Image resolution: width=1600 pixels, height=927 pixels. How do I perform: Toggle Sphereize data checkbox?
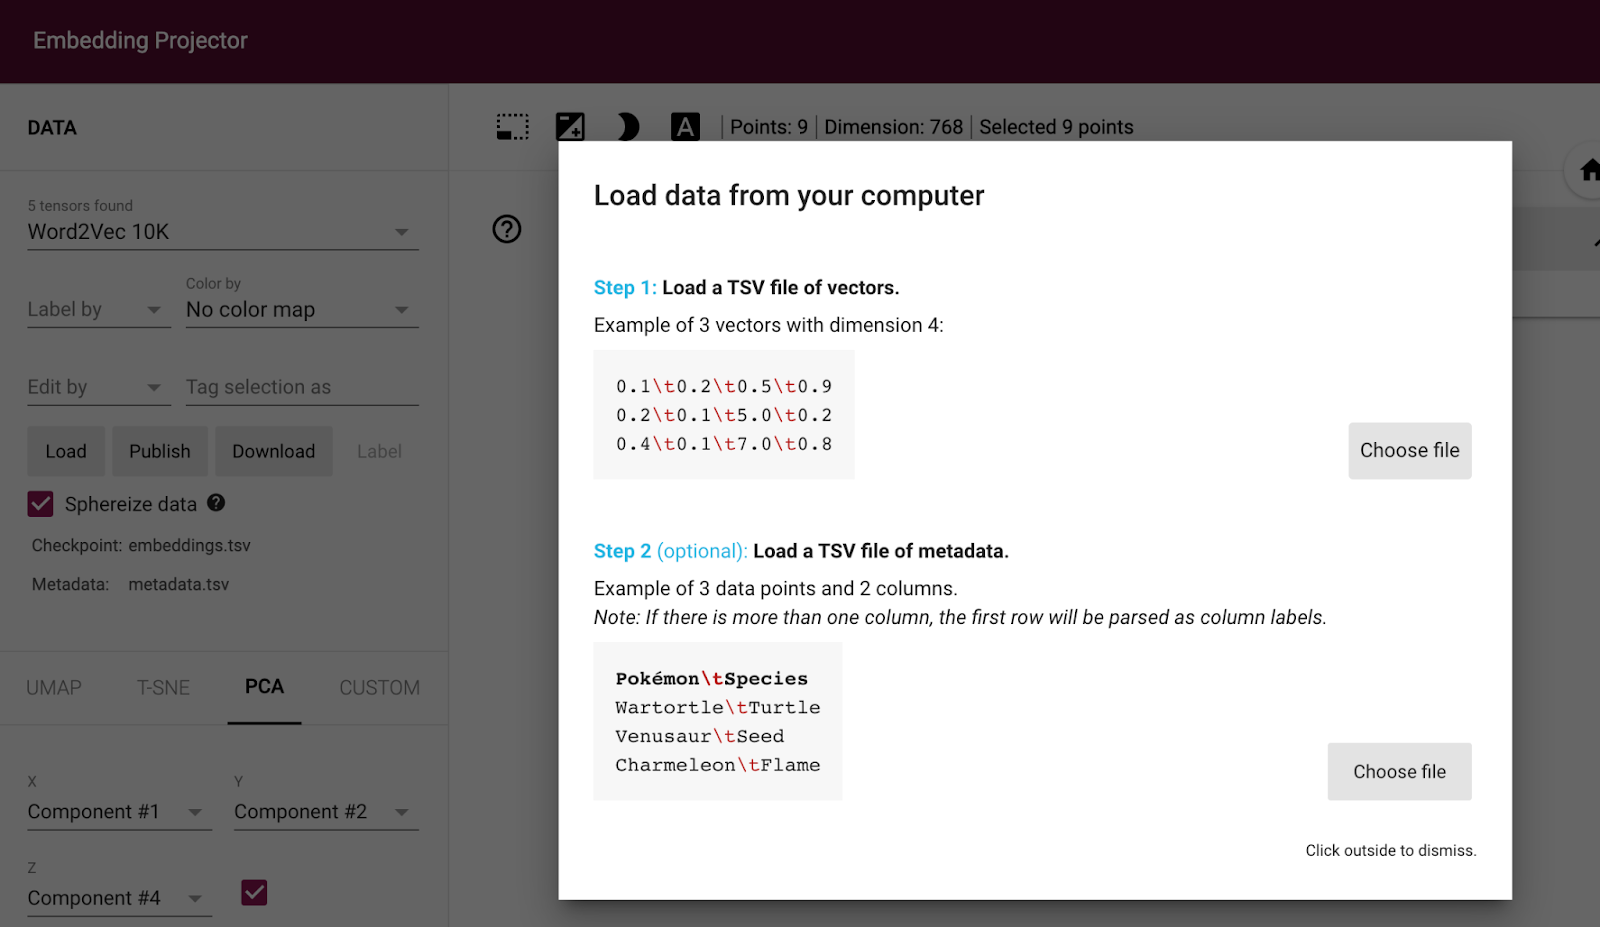(40, 504)
